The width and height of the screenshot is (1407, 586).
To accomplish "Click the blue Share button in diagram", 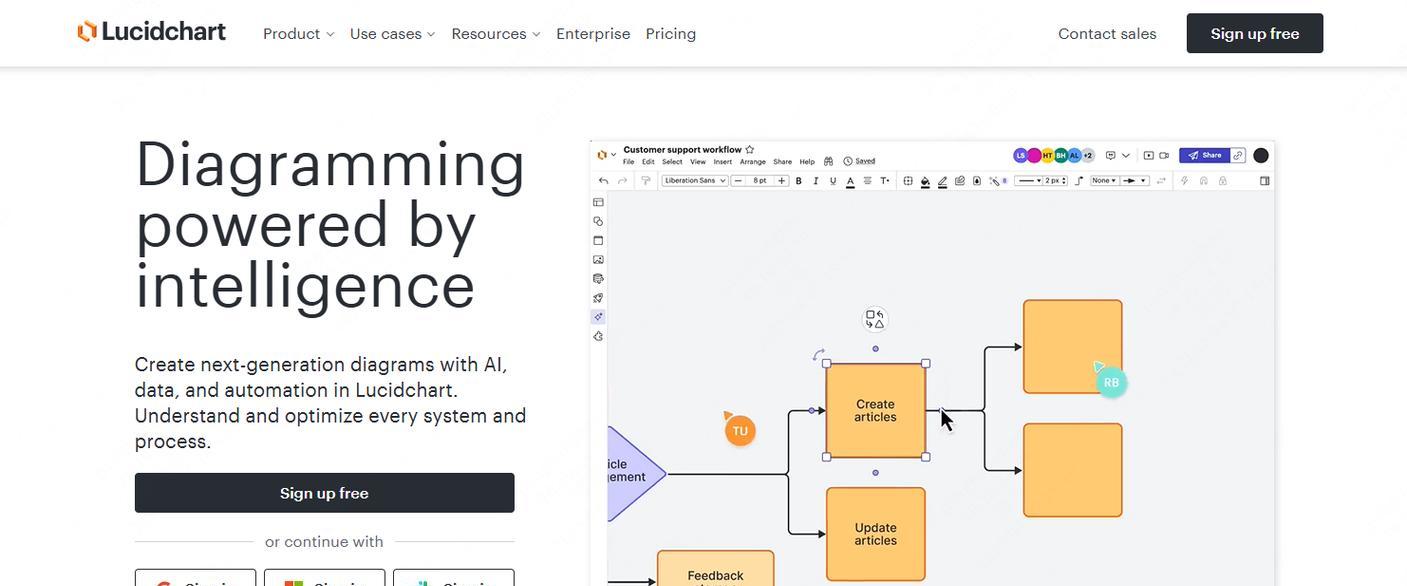I will click(1205, 155).
